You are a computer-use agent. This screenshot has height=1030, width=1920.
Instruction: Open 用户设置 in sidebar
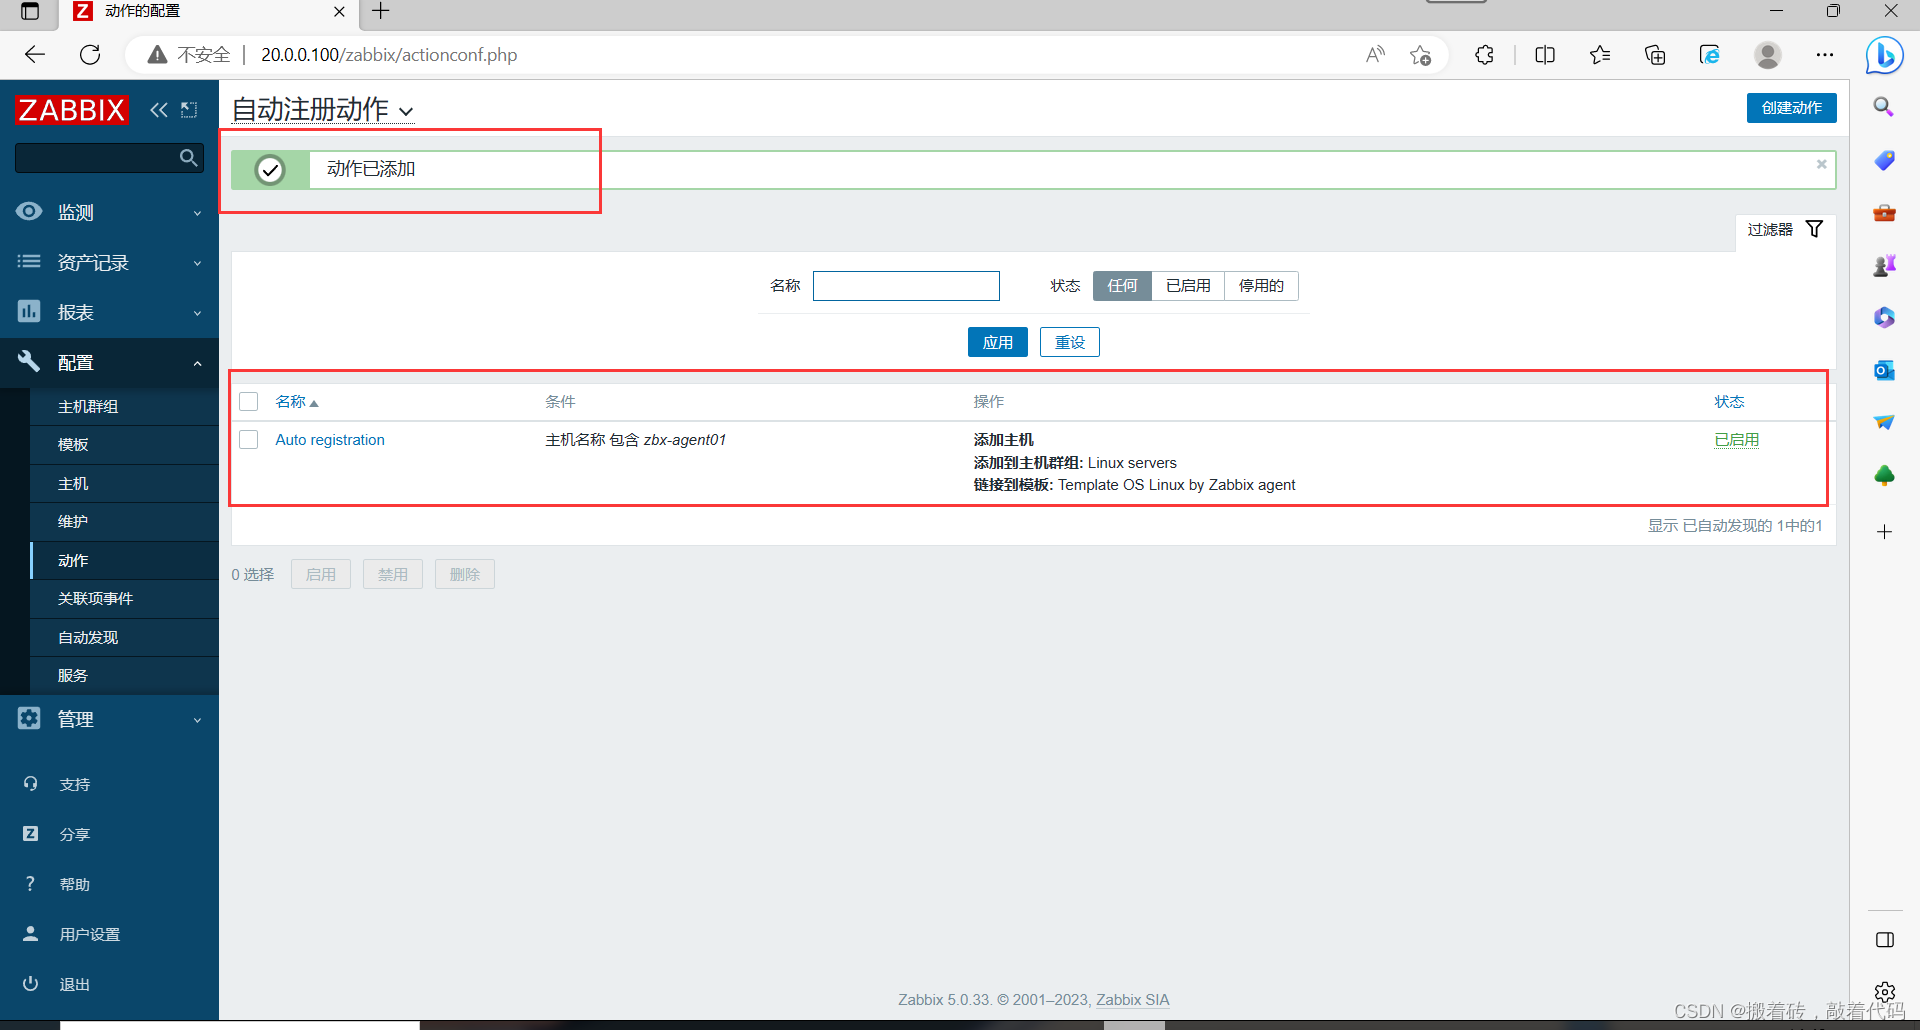(89, 935)
